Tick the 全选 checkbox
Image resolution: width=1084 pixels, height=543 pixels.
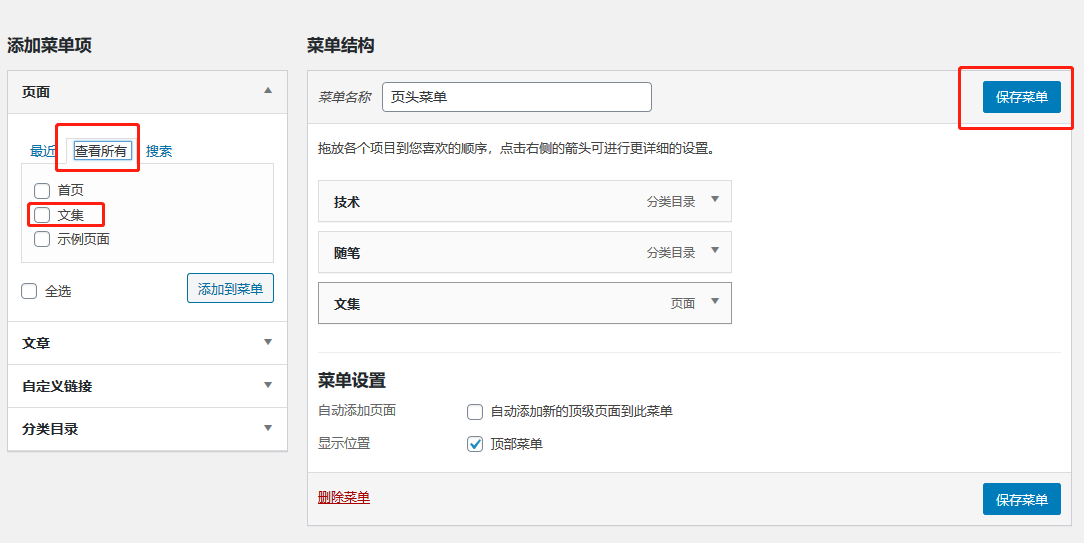tap(29, 291)
